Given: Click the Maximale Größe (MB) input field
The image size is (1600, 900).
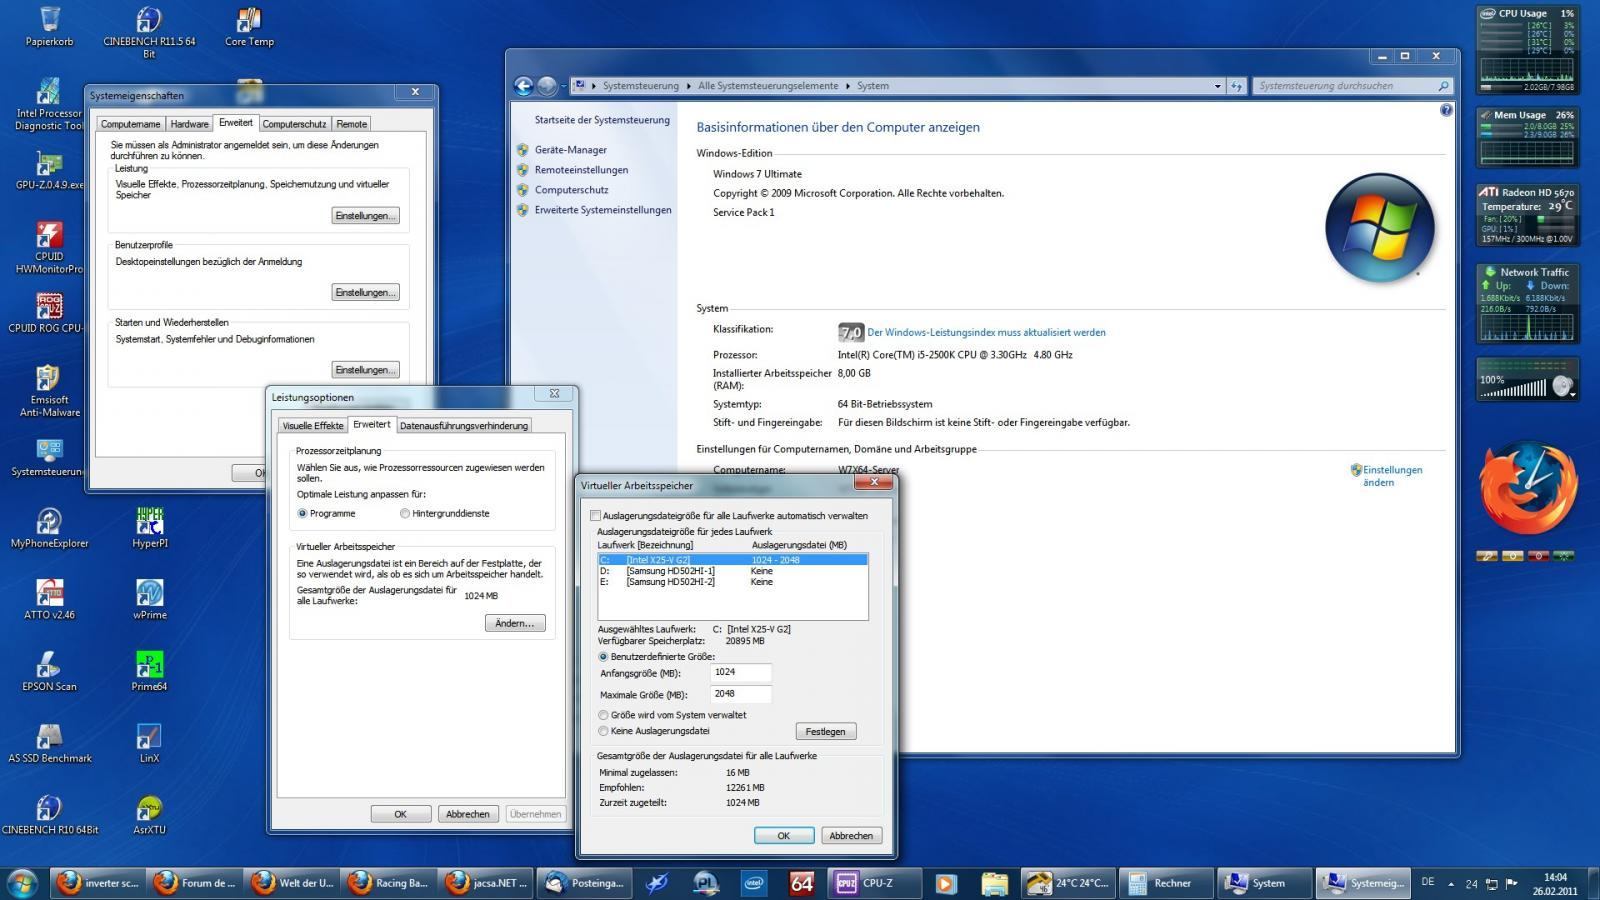Looking at the screenshot, I should [740, 694].
